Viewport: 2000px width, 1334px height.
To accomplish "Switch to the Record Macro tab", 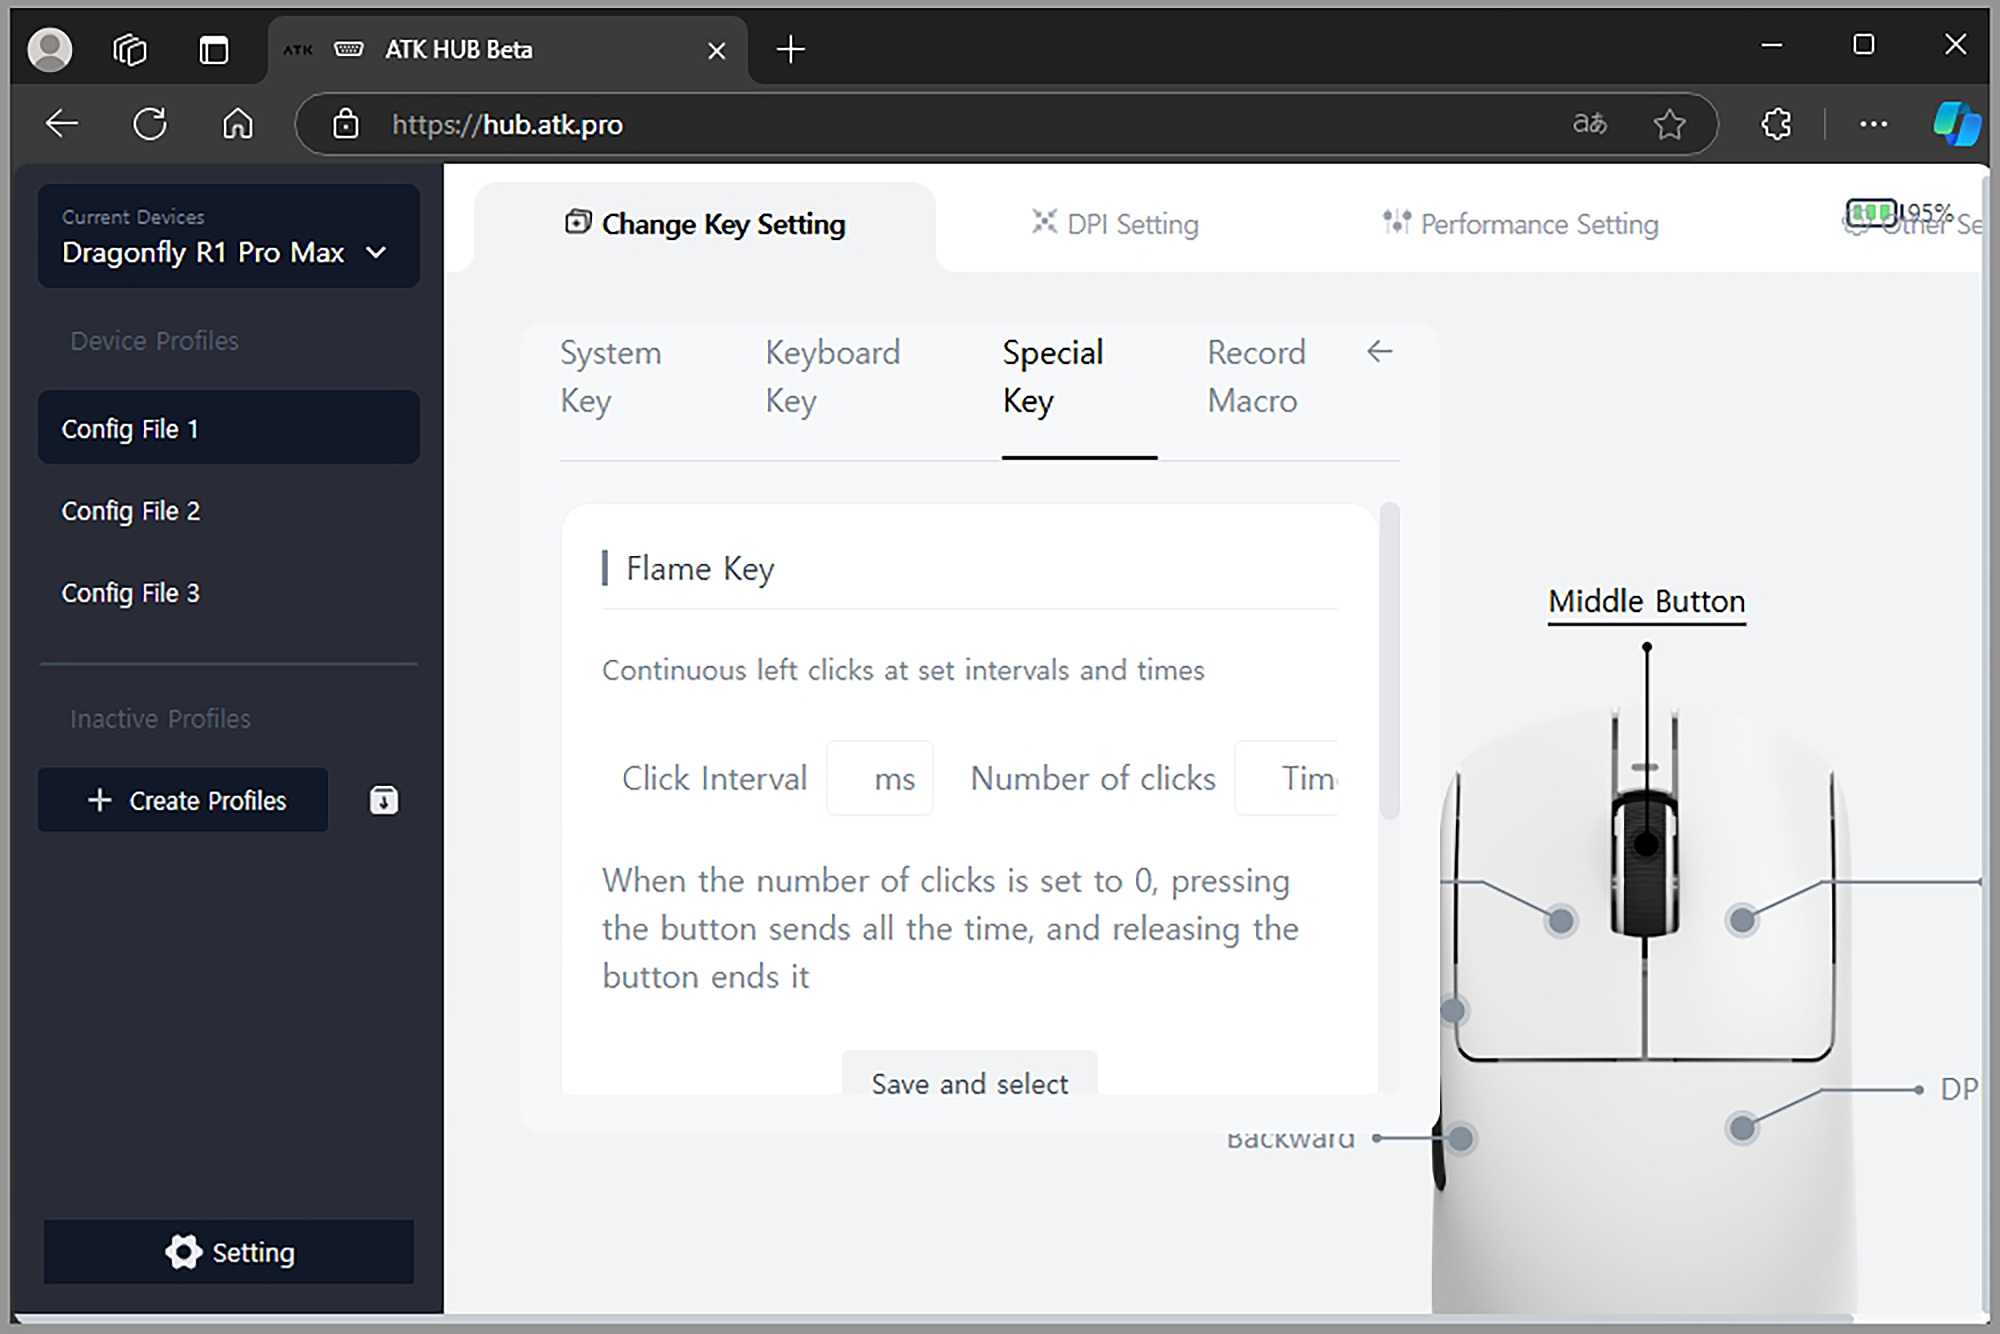I will tap(1256, 376).
